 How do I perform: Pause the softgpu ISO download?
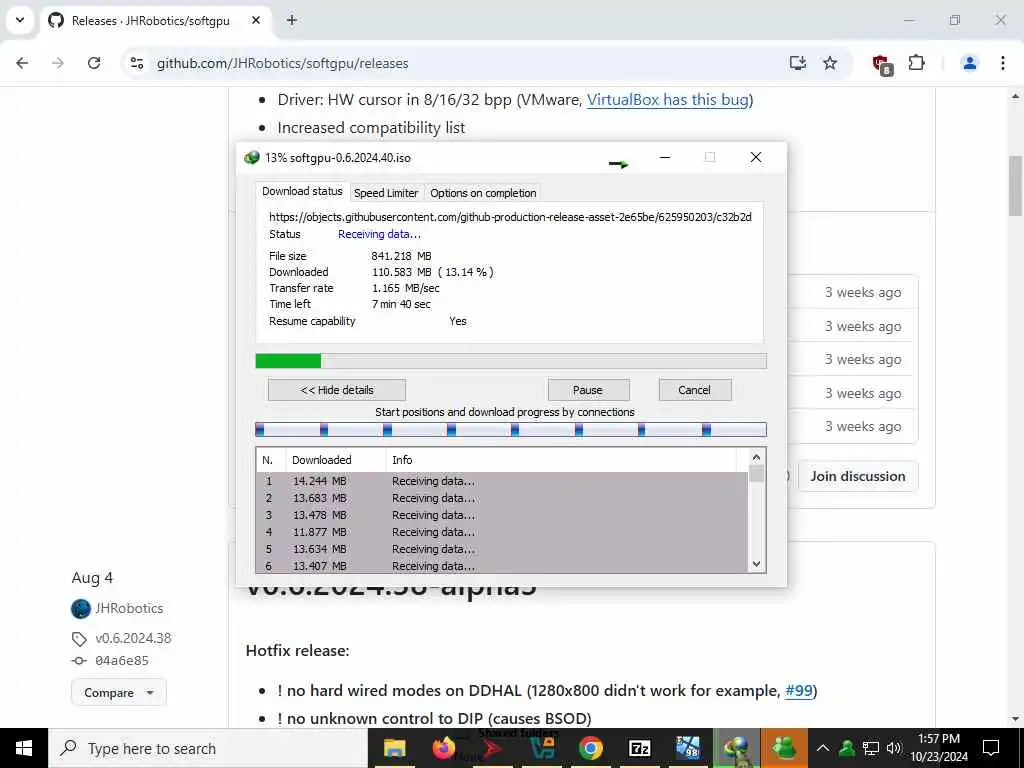(588, 390)
